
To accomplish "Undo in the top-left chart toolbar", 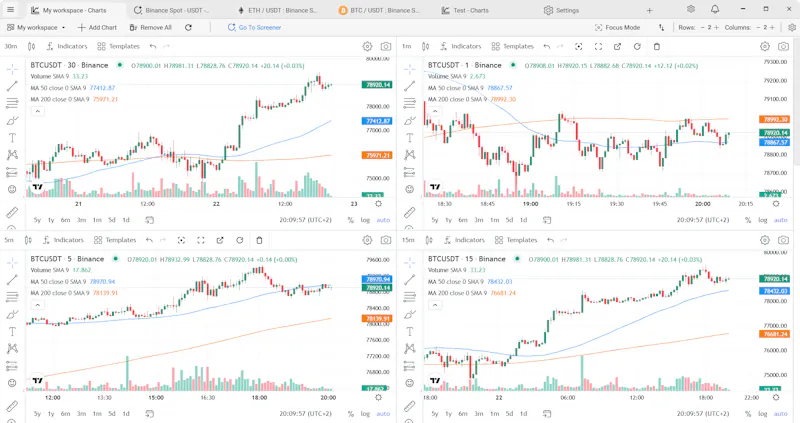I will point(153,46).
